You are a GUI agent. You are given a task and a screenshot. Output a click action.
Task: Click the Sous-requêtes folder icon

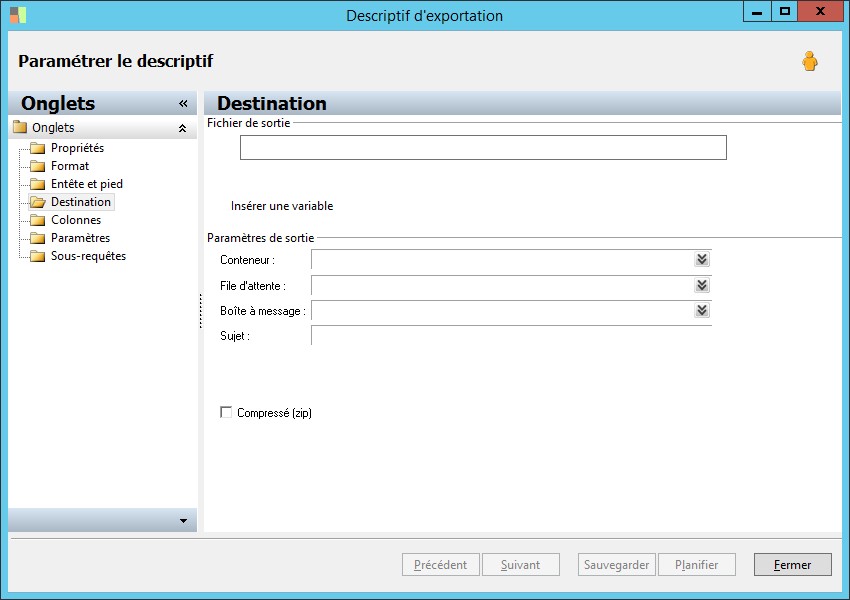[x=38, y=256]
